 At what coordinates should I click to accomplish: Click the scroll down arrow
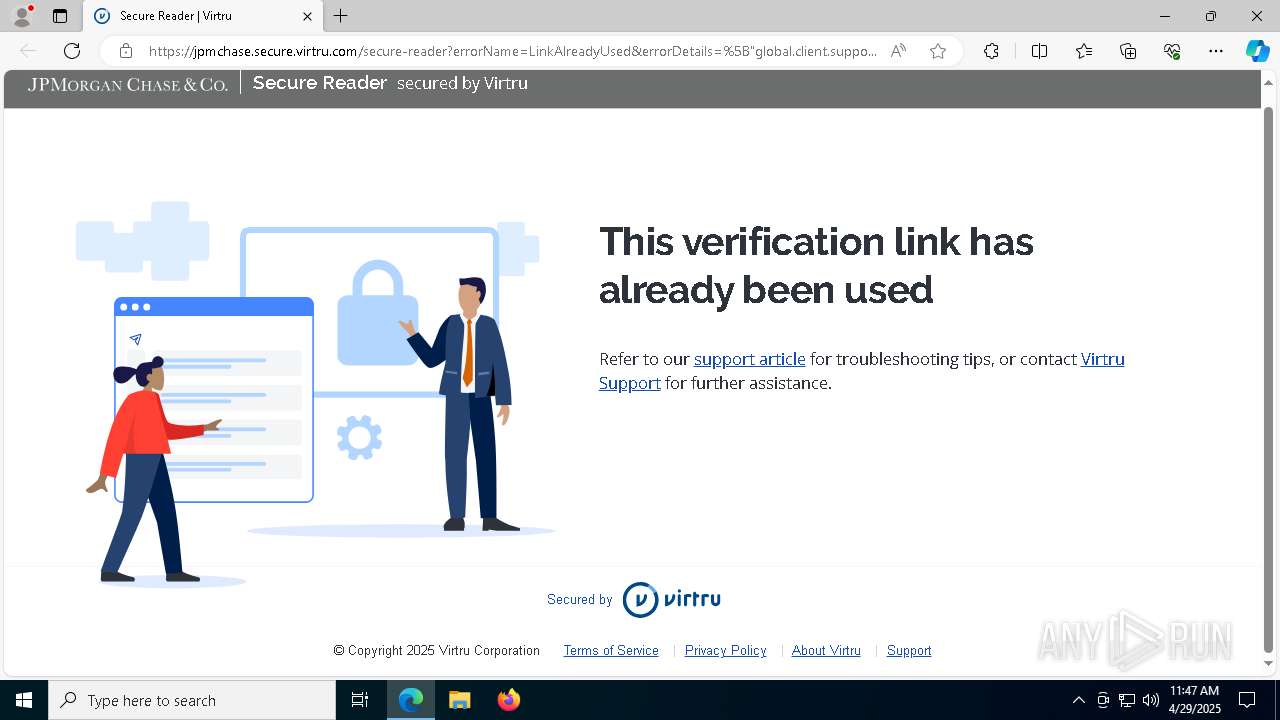pos(1269,663)
